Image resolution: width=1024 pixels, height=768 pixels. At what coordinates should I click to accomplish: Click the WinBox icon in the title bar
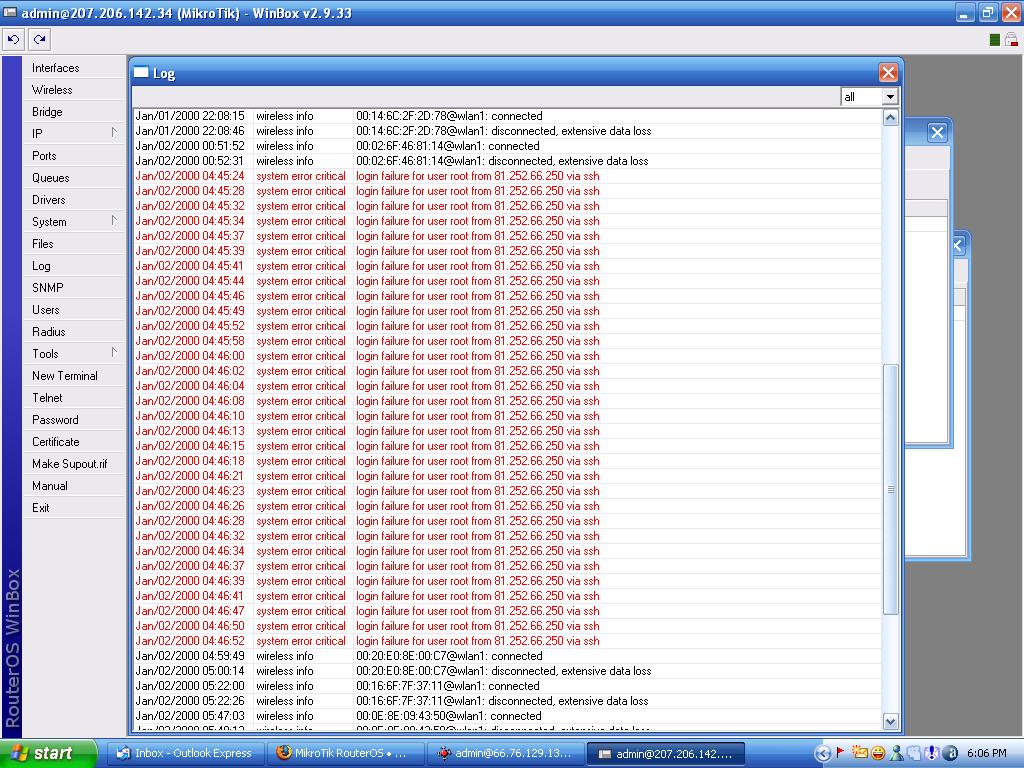(x=10, y=12)
